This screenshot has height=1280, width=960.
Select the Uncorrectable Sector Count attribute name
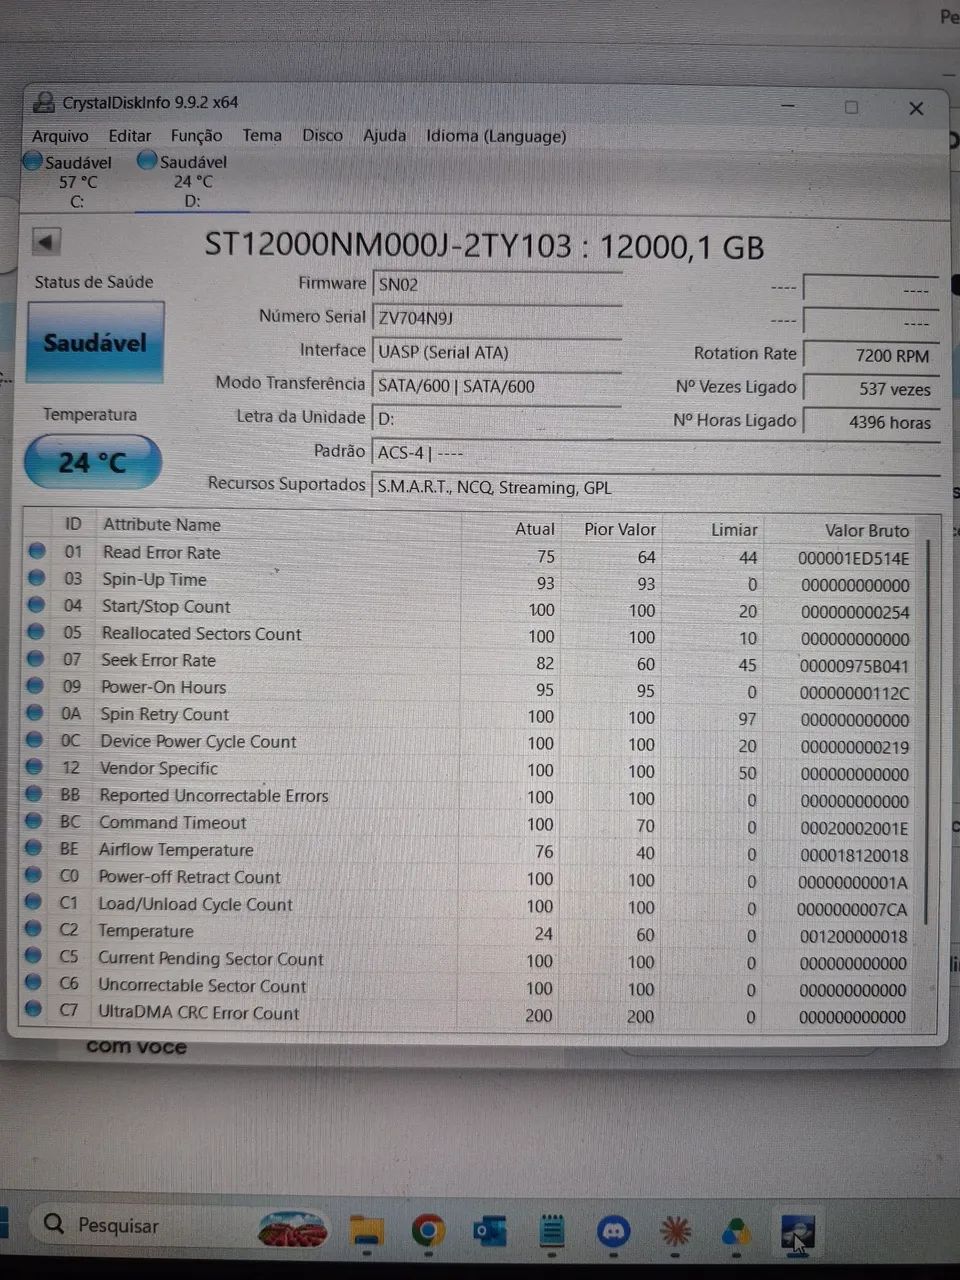(x=202, y=986)
